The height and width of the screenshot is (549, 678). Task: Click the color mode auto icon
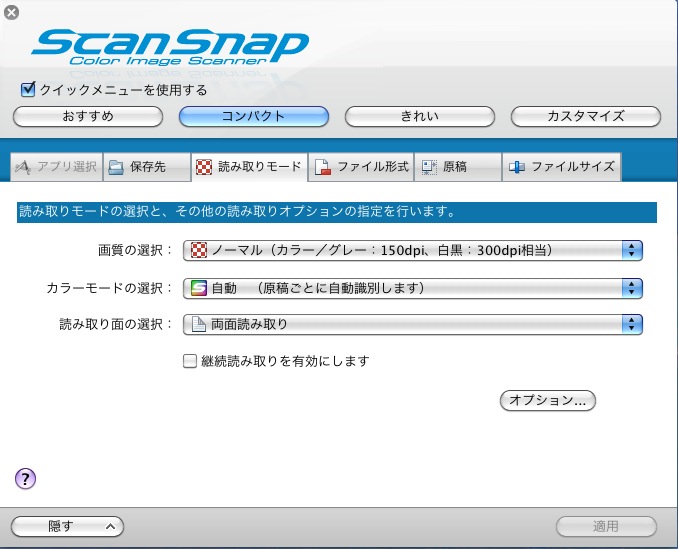(197, 288)
